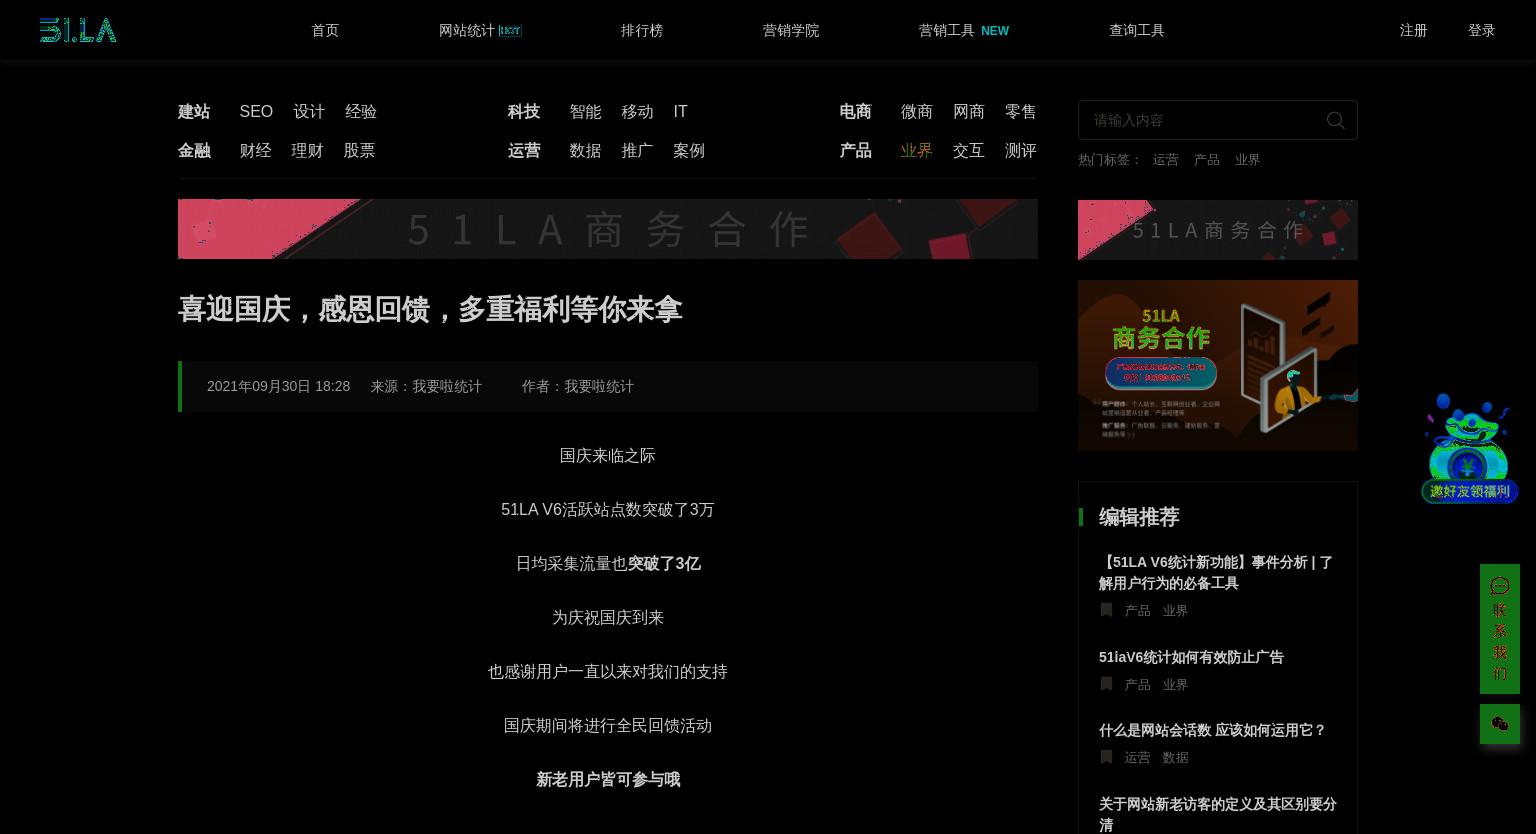The width and height of the screenshot is (1536, 834).
Task: Click 产品 tag under 有效防止广告 article
Action: (1137, 684)
